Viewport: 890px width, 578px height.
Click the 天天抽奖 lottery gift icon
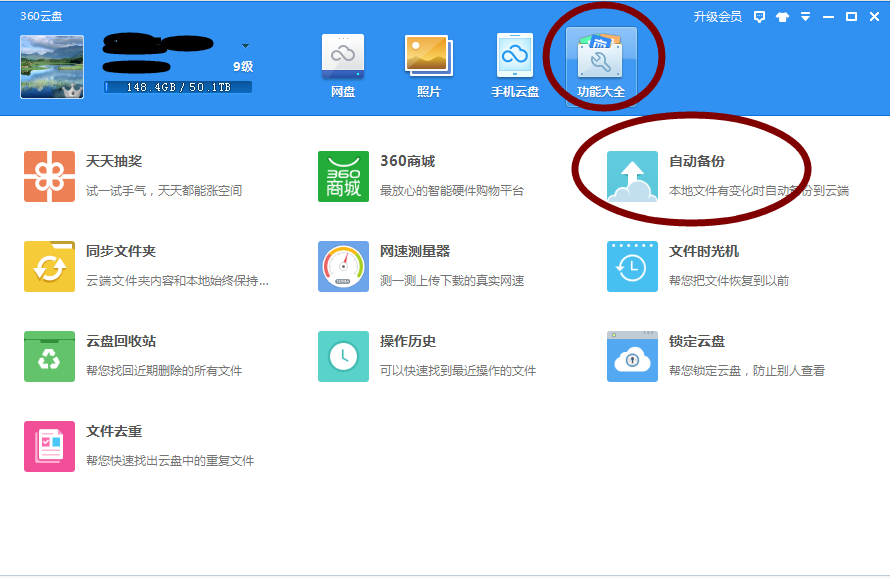[49, 177]
